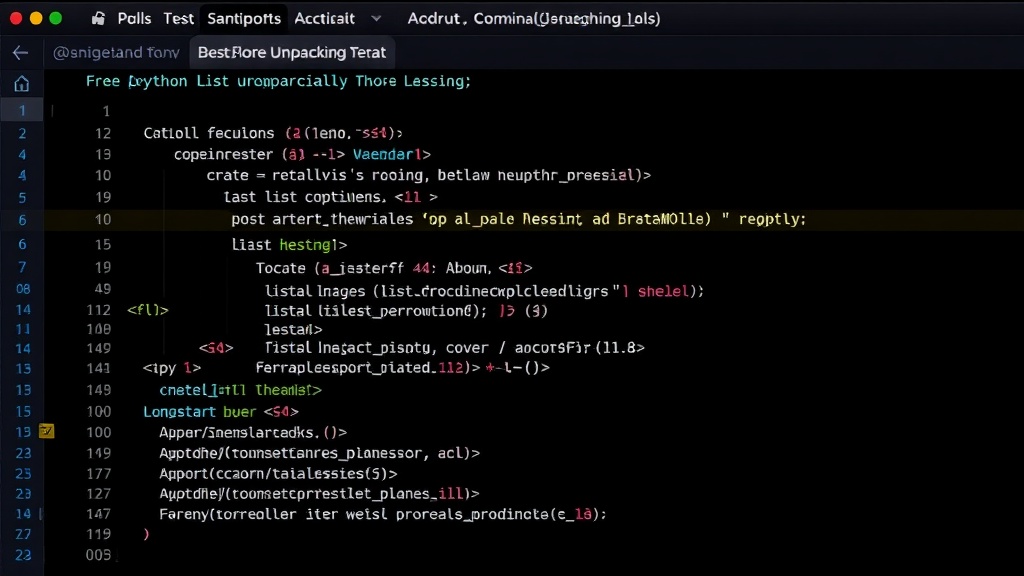
Task: Click inner line number 112
Action: click(99, 310)
